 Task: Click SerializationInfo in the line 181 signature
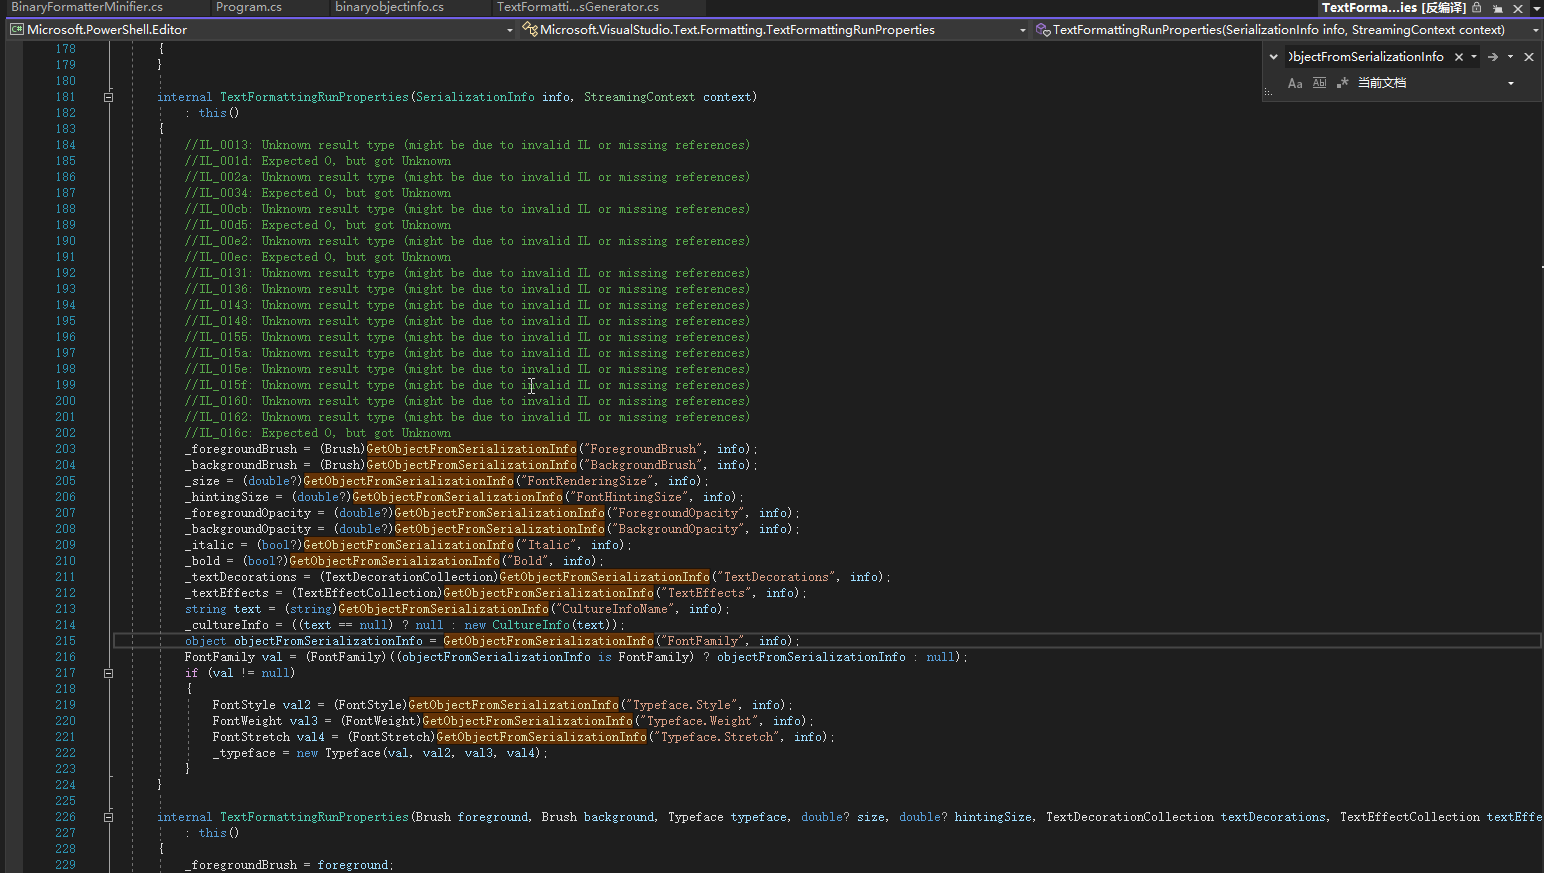coord(475,97)
